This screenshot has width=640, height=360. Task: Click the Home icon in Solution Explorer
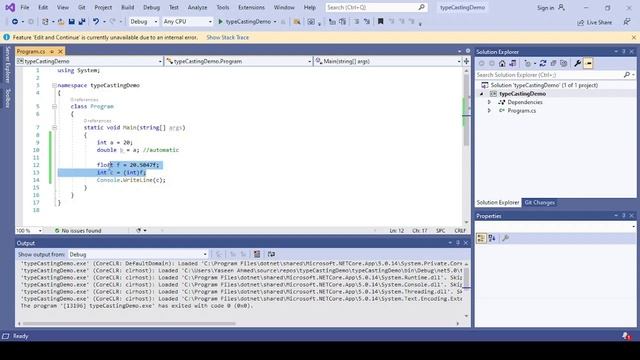coord(502,64)
